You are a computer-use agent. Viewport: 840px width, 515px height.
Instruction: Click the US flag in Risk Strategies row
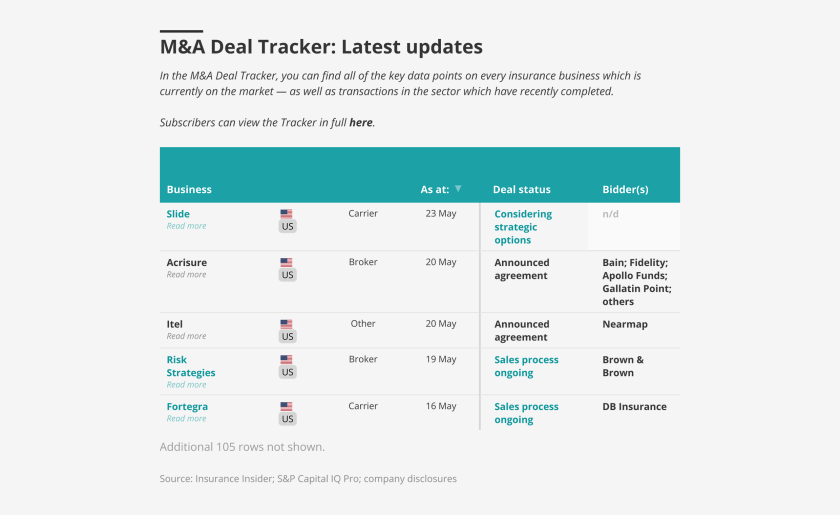(x=286, y=359)
